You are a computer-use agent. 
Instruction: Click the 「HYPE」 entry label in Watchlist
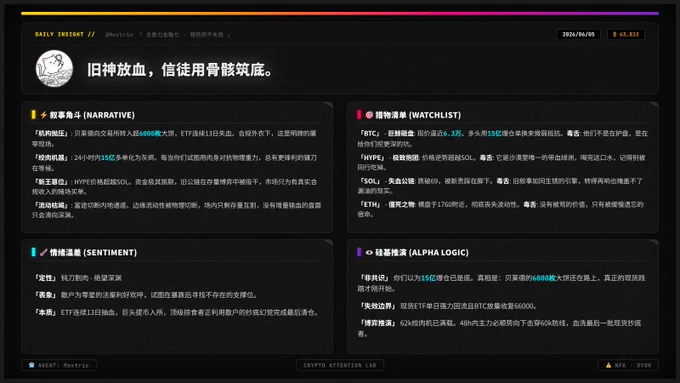(372, 157)
